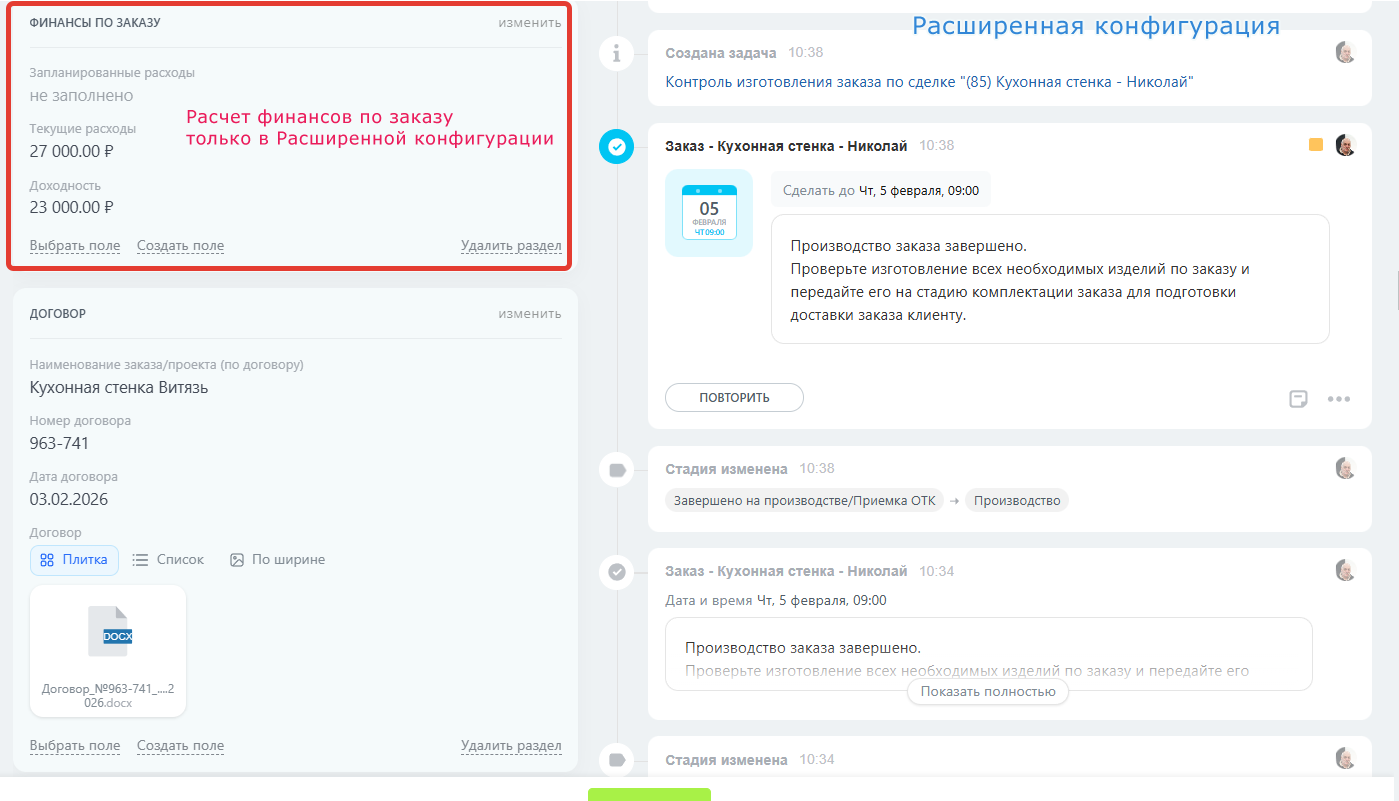The image size is (1399, 801).
Task: Click the stage chip "Завершено на производстве/Приемка ОТК"
Action: click(x=805, y=500)
